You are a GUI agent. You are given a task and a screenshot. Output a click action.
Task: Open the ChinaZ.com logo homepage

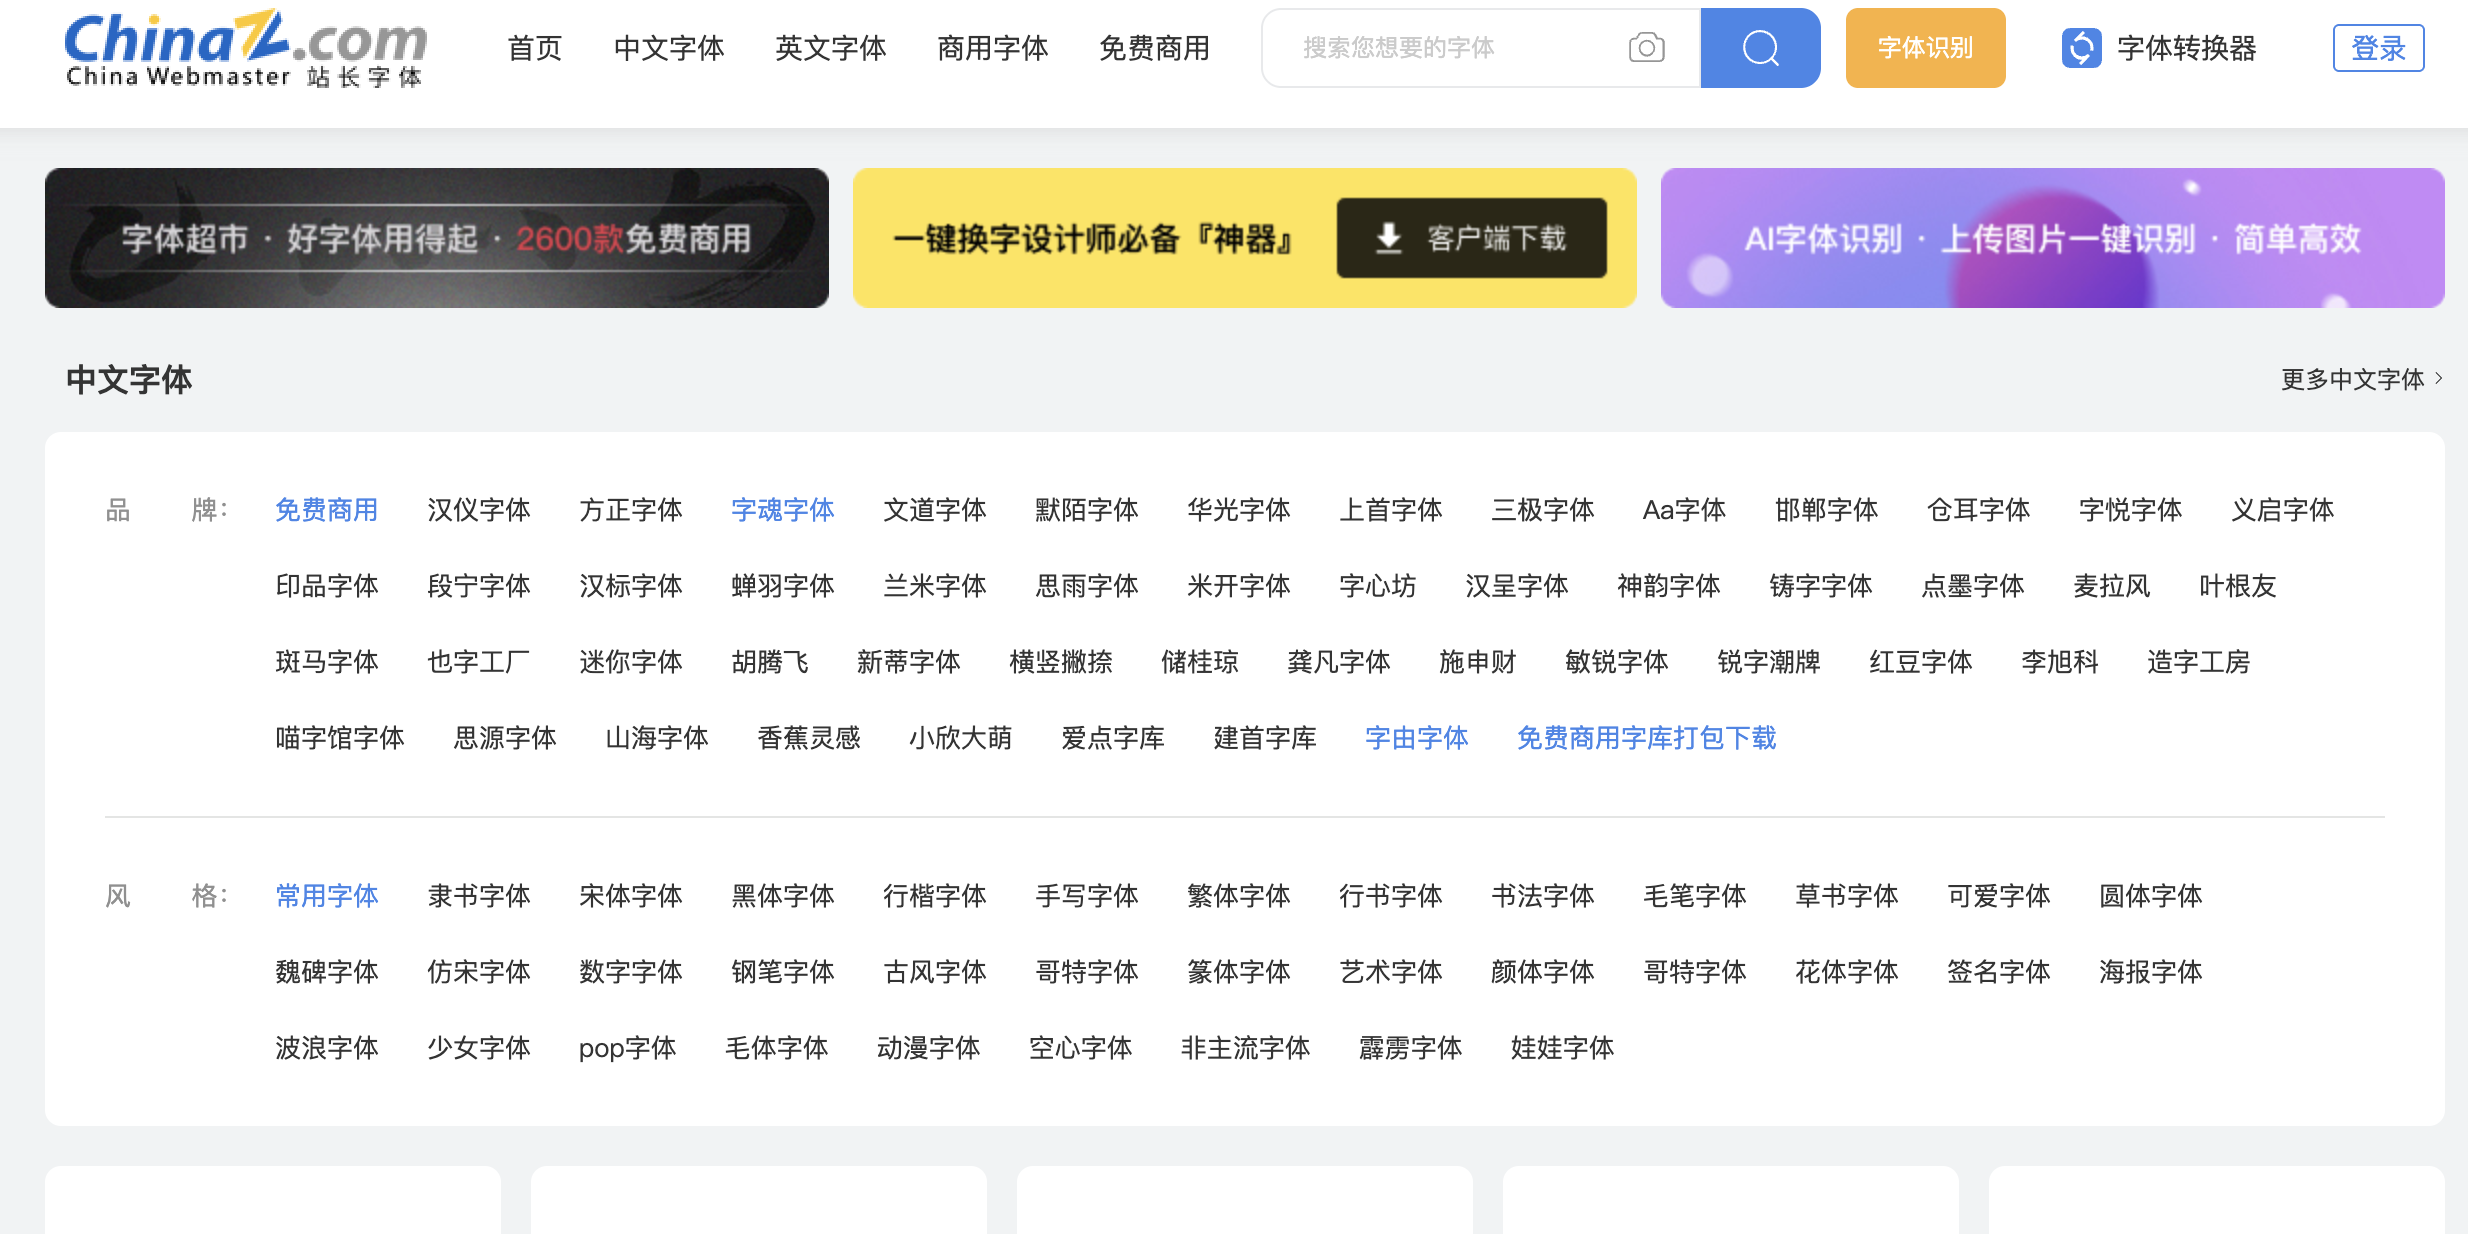point(246,48)
